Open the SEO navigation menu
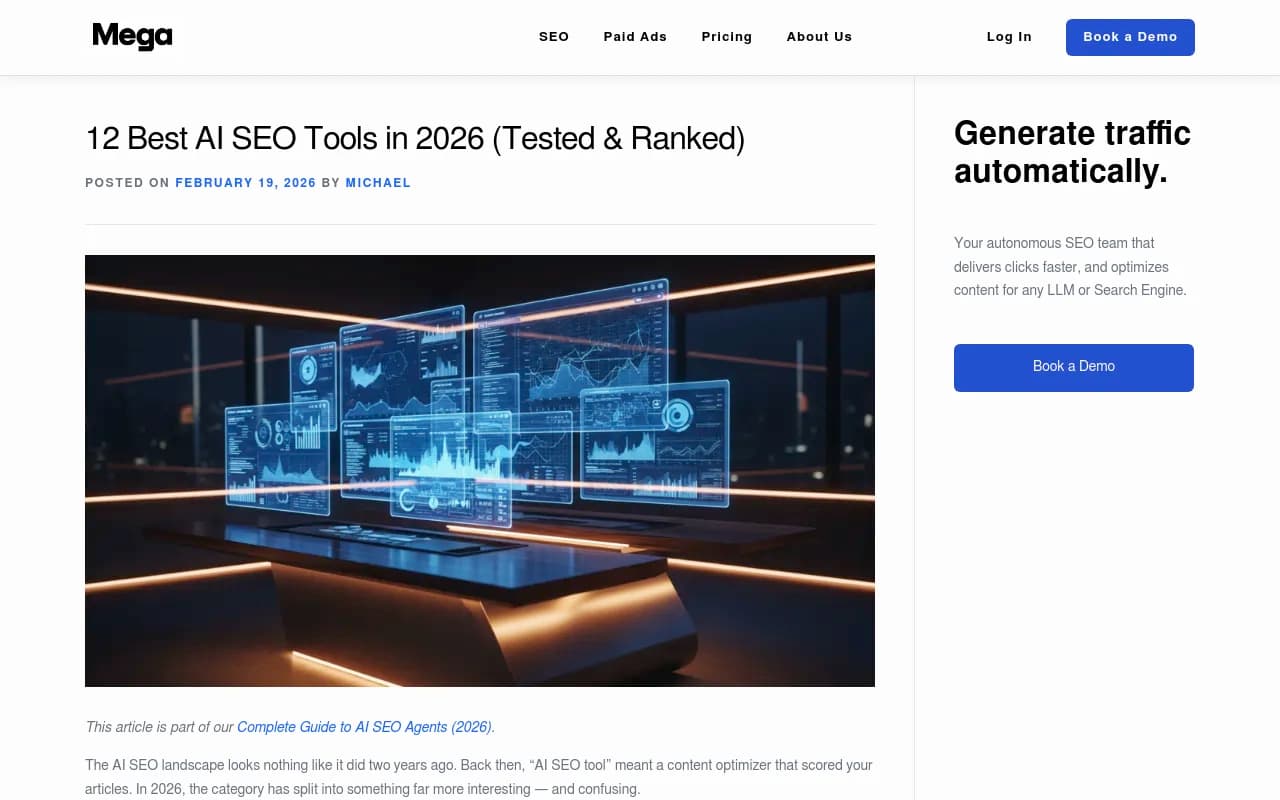The width and height of the screenshot is (1280, 800). 554,36
